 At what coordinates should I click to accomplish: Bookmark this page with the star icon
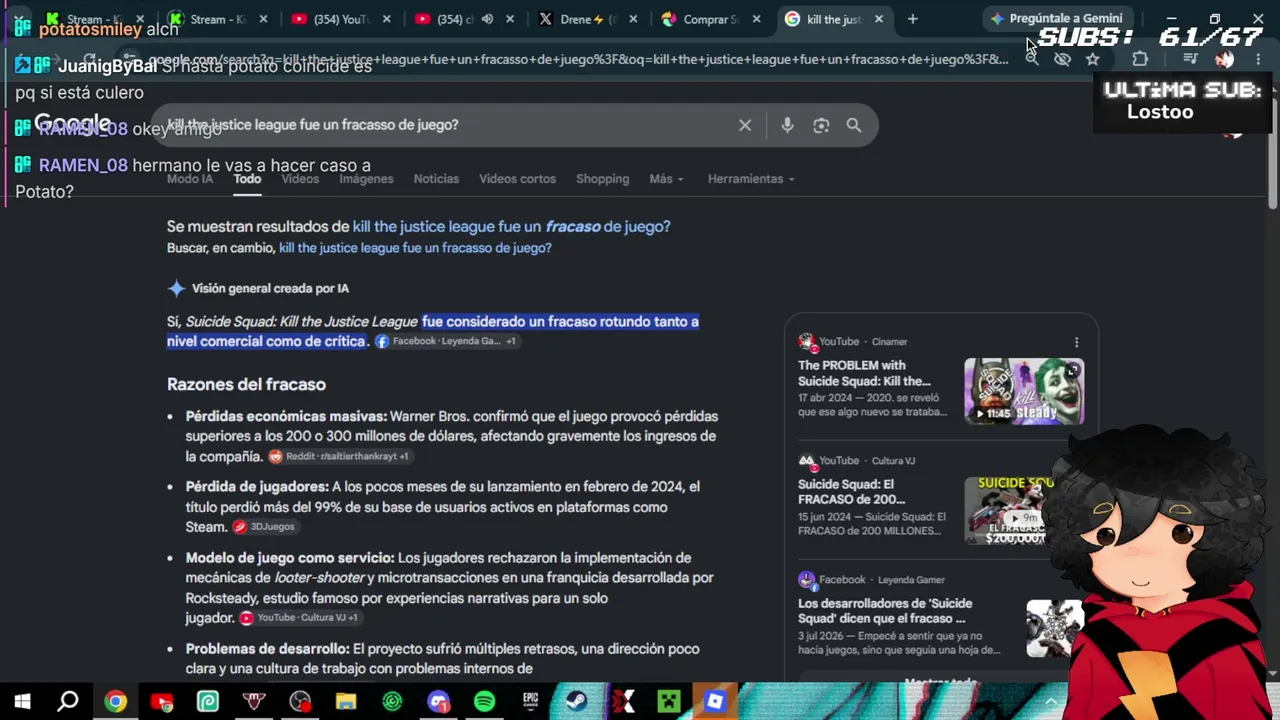1093,59
